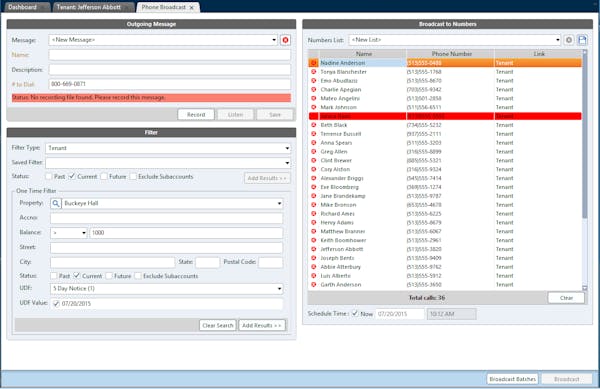This screenshot has width=600, height=389.
Task: Toggle Past status in upper Filter row
Action: 49,176
